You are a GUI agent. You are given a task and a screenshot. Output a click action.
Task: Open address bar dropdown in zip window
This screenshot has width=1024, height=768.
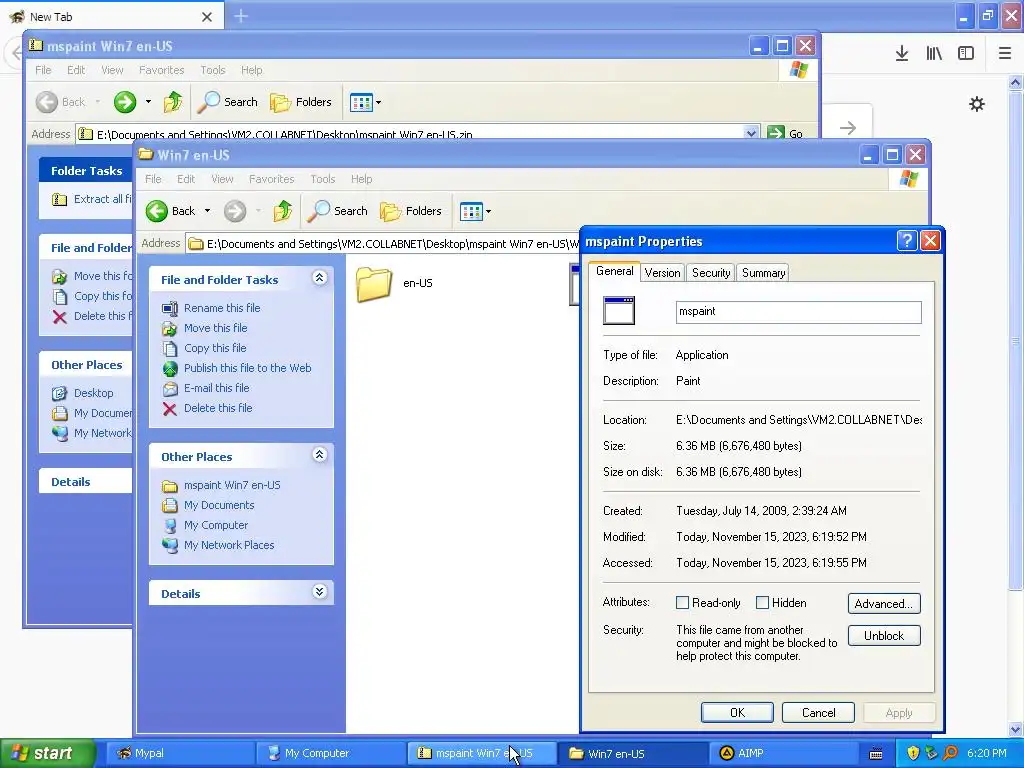pyautogui.click(x=751, y=133)
